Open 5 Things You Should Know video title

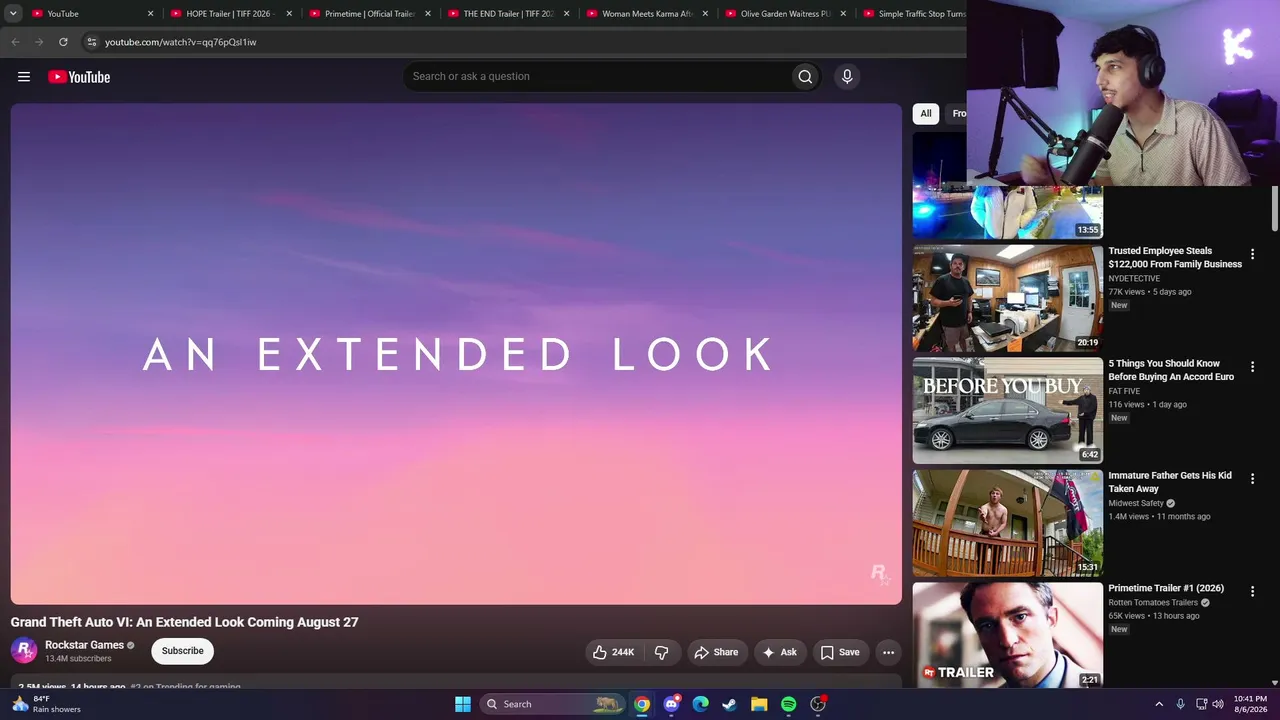pos(1171,370)
